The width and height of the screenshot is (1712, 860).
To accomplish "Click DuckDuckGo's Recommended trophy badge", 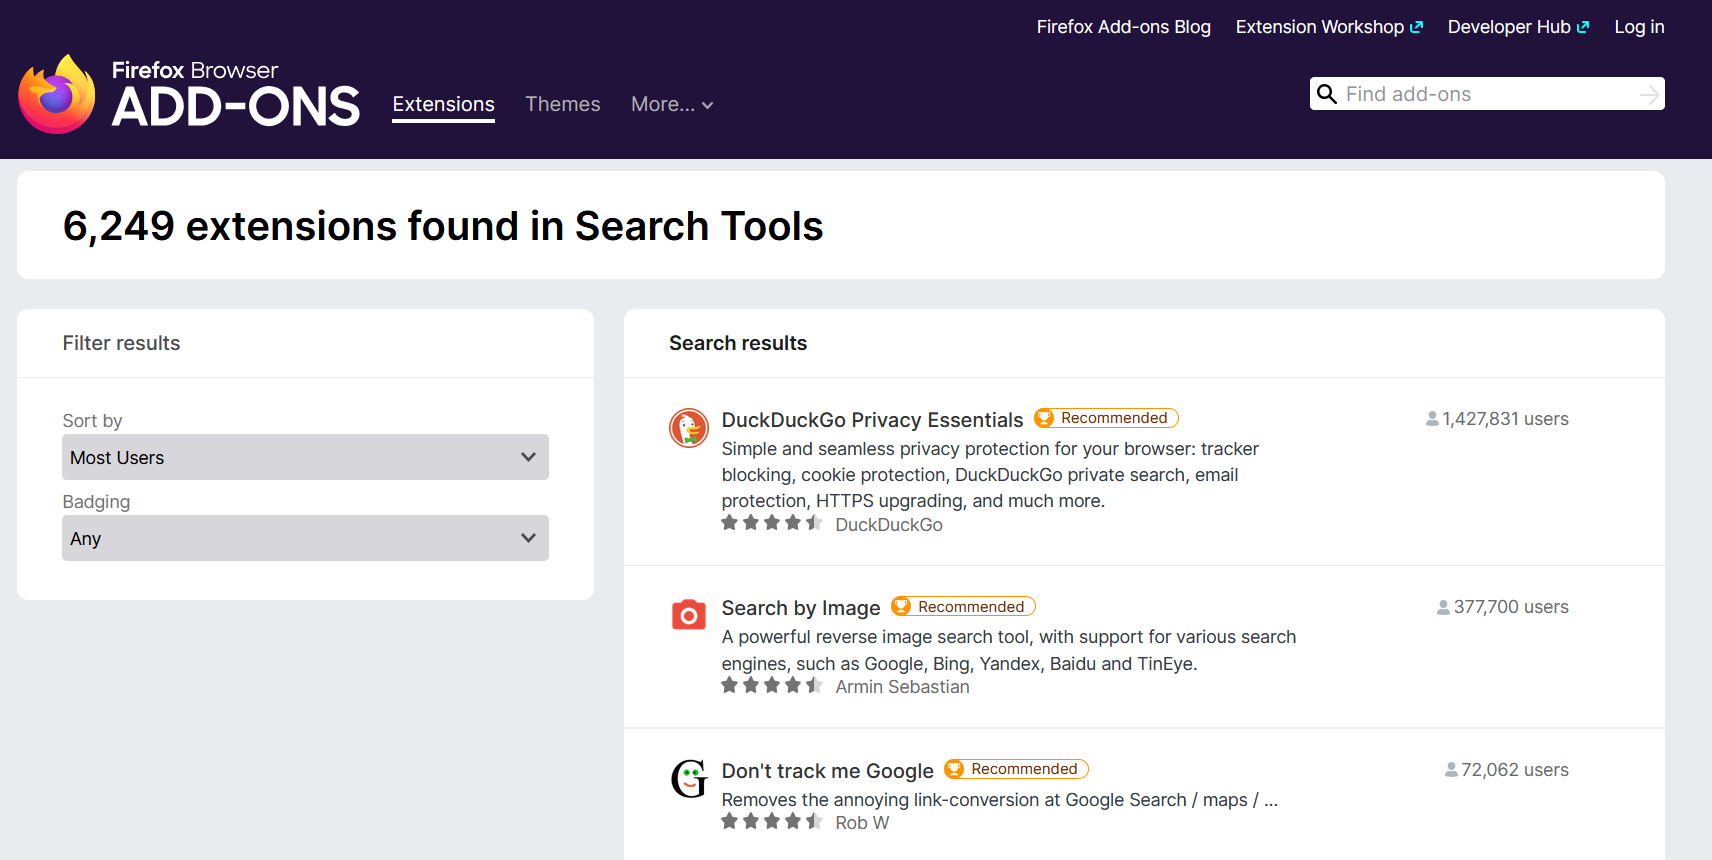I will pos(1106,418).
